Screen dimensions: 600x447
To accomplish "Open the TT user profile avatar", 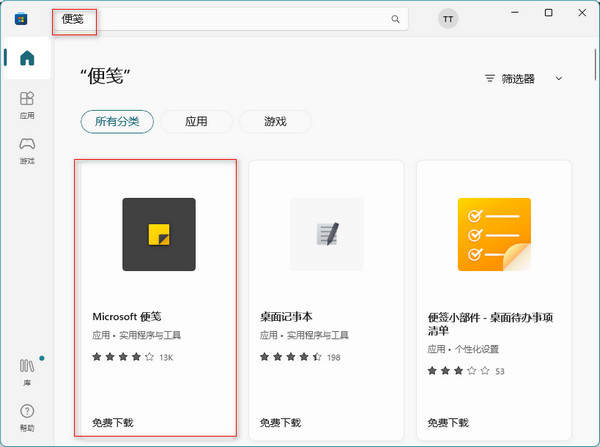I will click(x=448, y=19).
